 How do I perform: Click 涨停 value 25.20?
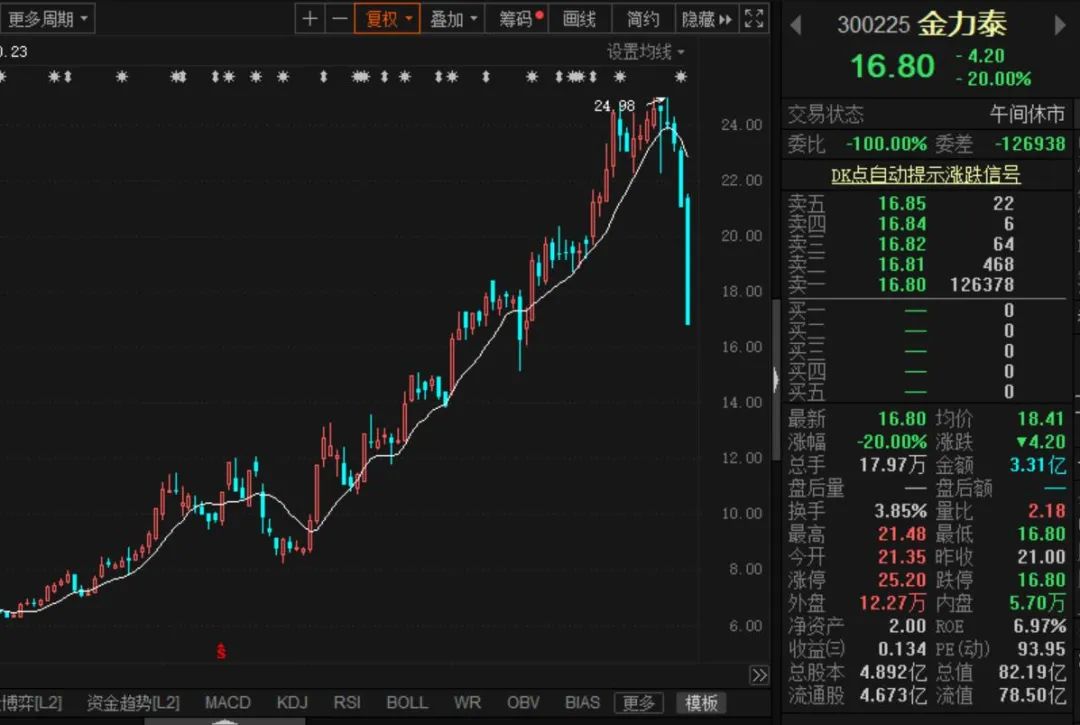(902, 580)
